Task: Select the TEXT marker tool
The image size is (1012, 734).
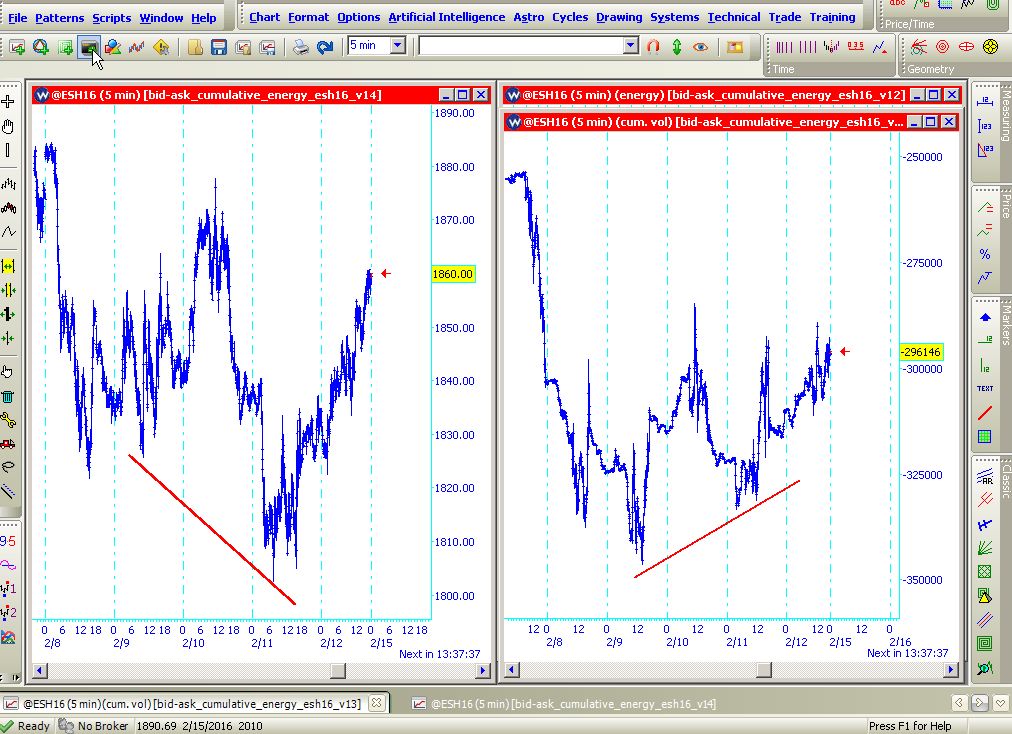Action: pyautogui.click(x=985, y=388)
